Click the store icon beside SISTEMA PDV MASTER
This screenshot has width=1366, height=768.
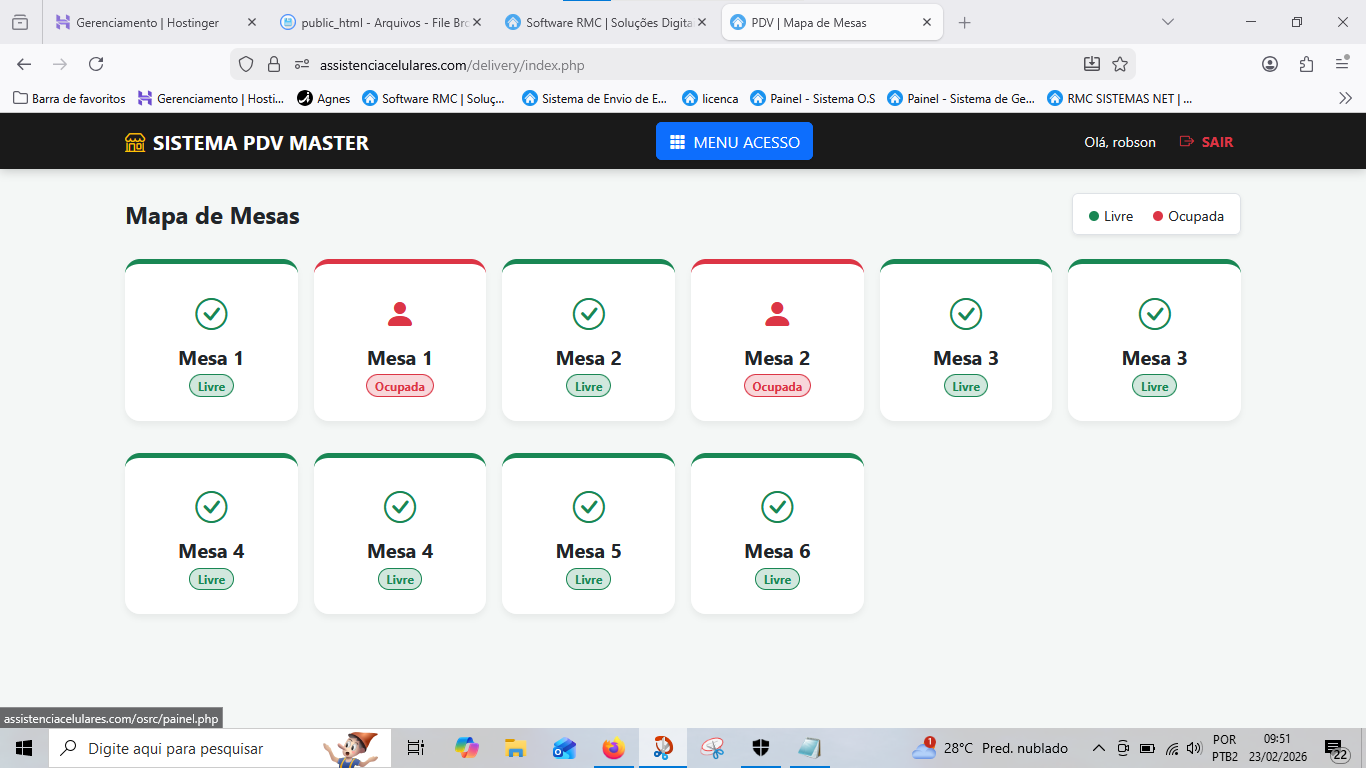point(135,143)
